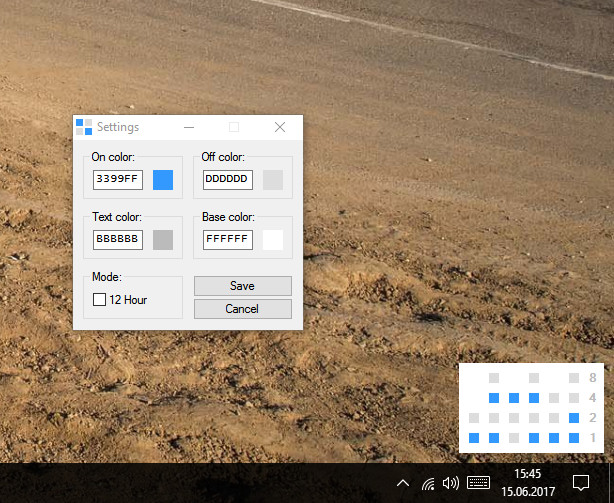Viewport: 614px width, 503px height.
Task: Edit the On color hex field 3399FF
Action: pos(118,180)
